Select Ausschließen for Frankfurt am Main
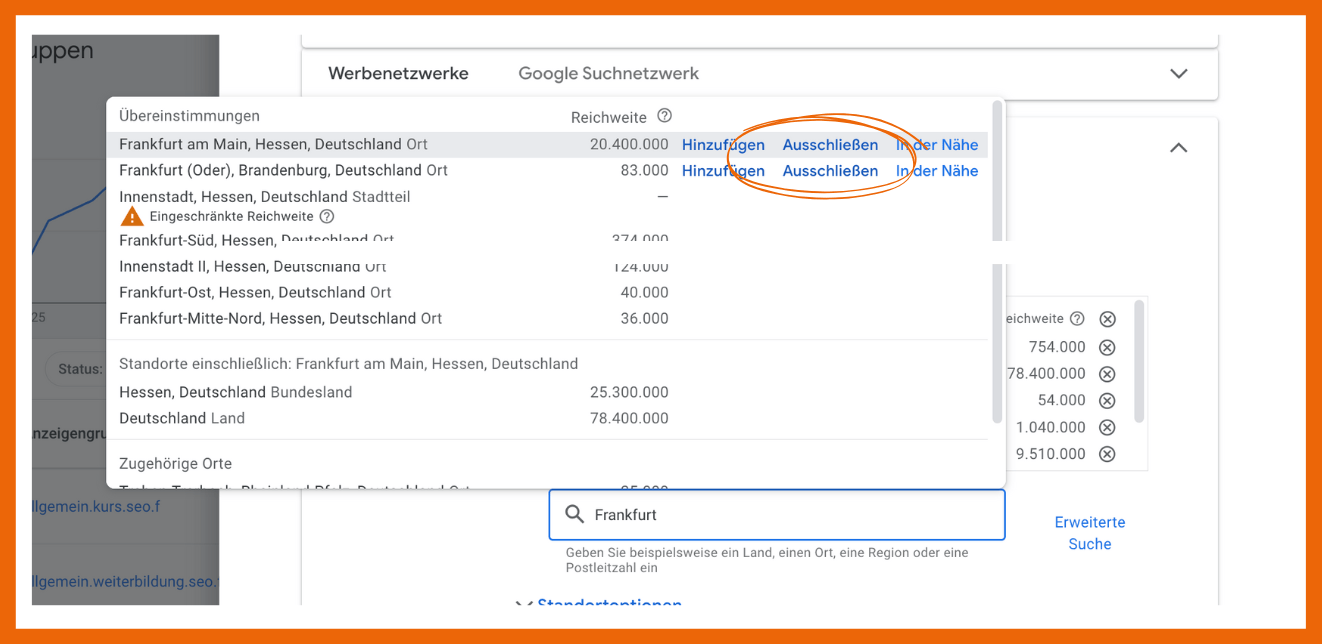The height and width of the screenshot is (644, 1322). (x=830, y=144)
